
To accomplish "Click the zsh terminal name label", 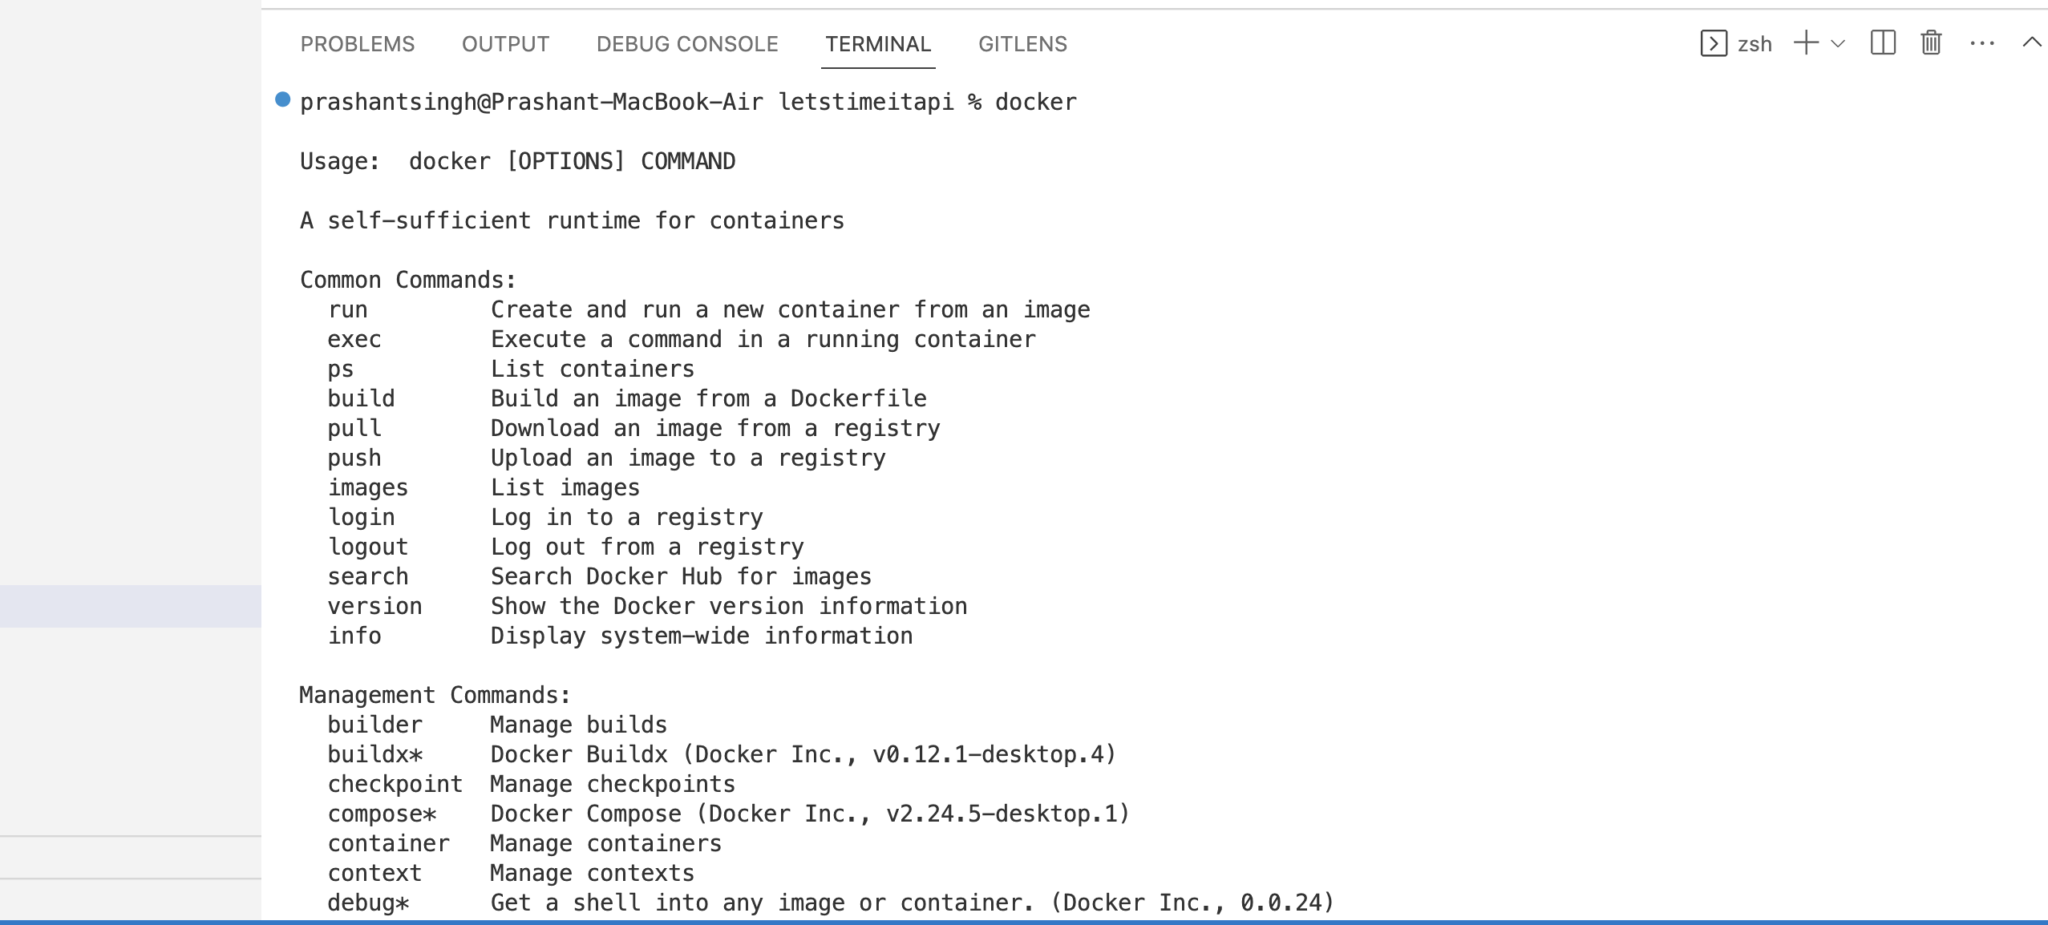I will (1755, 44).
